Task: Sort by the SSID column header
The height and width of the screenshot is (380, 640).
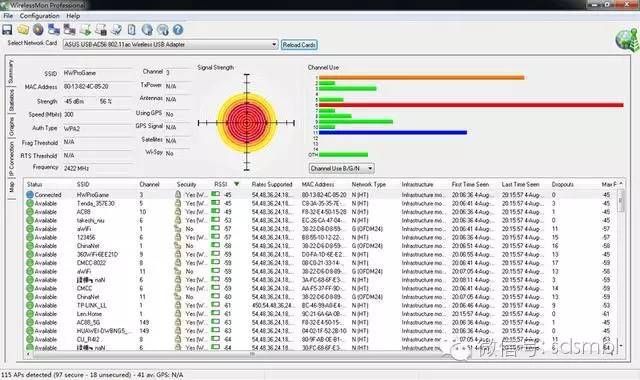Action: (x=83, y=184)
